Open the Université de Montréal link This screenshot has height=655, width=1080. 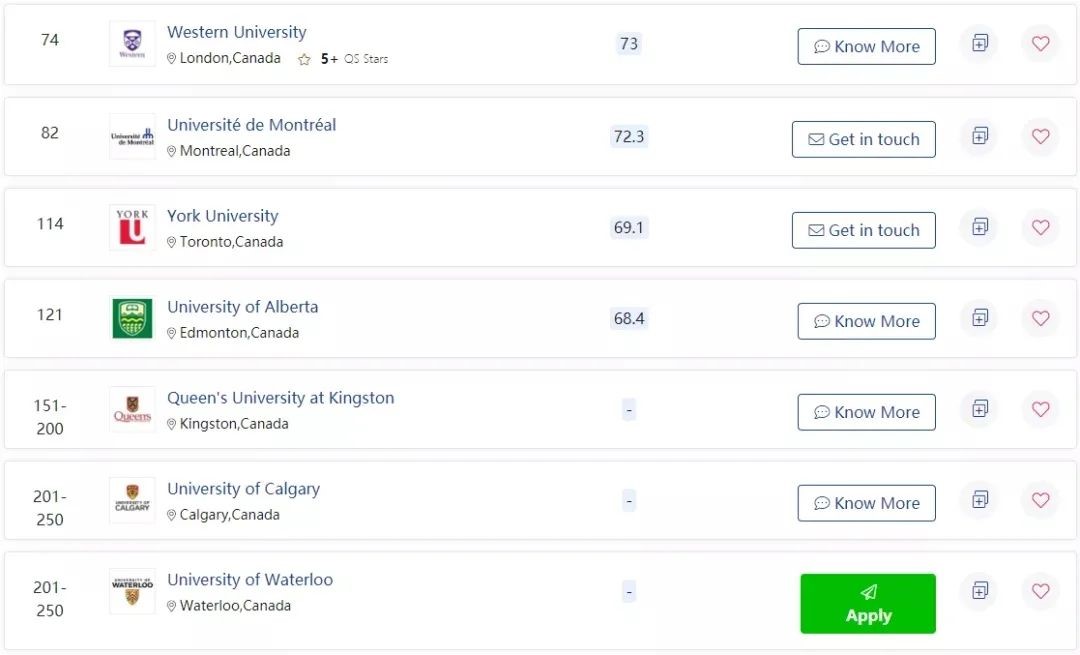[251, 125]
